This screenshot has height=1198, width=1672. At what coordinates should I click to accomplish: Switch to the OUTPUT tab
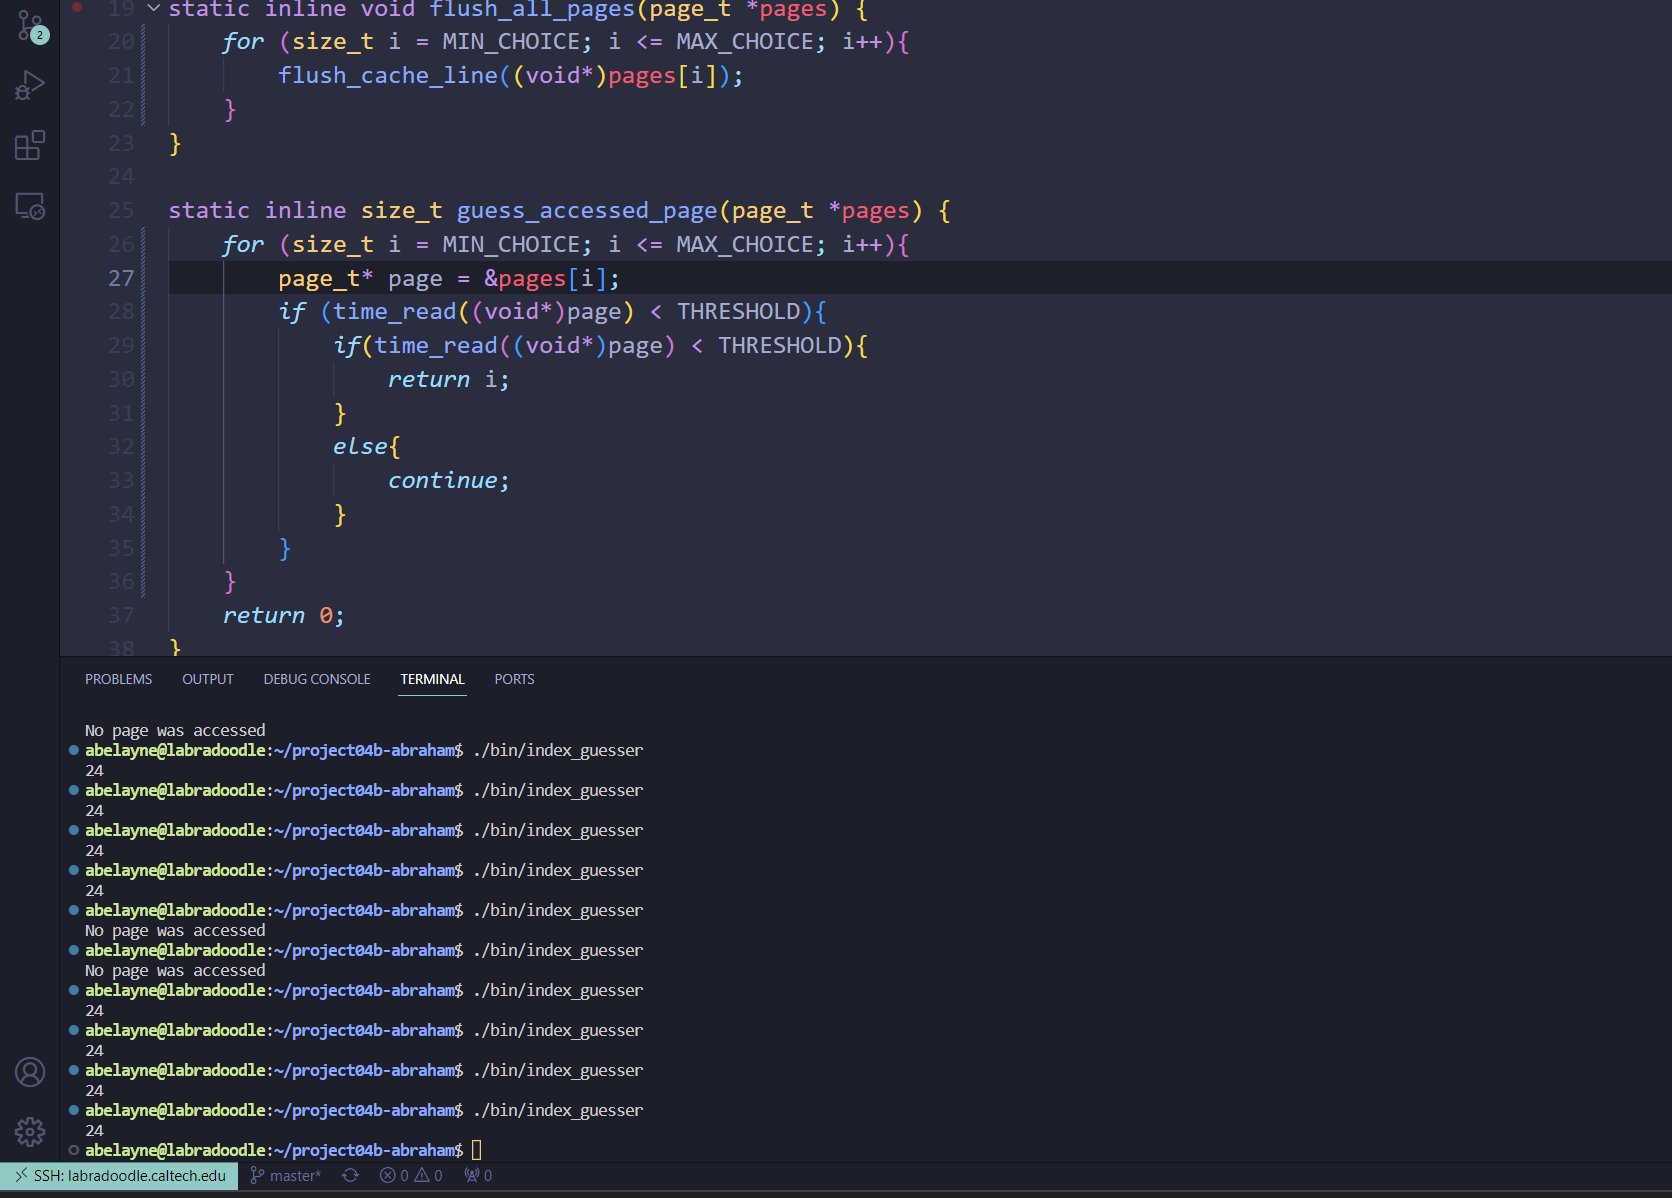[207, 679]
